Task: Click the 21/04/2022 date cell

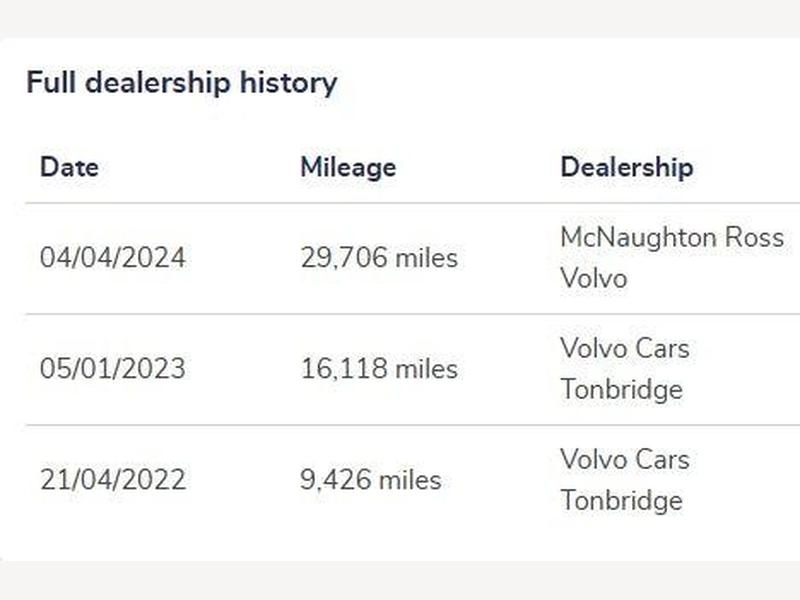Action: [113, 480]
